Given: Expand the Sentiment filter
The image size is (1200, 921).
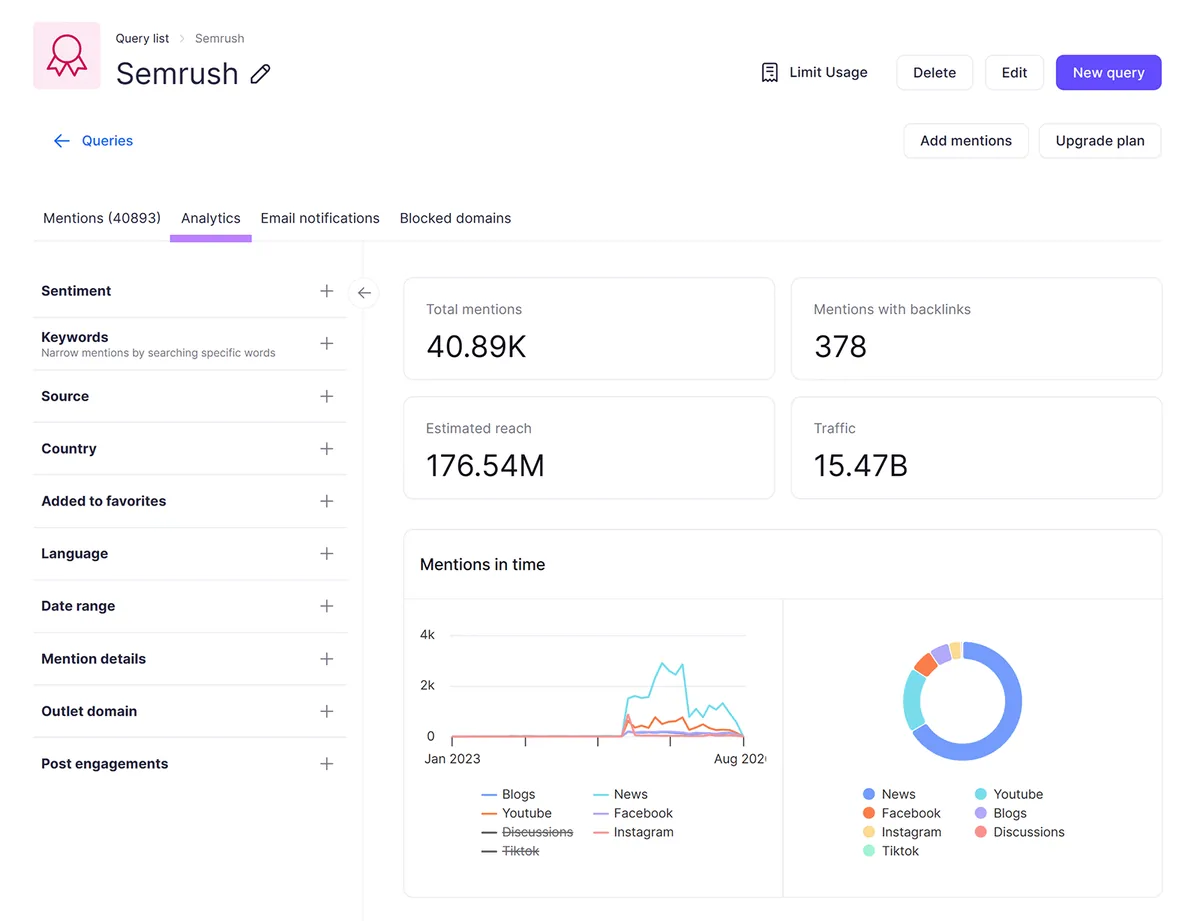Looking at the screenshot, I should (326, 291).
